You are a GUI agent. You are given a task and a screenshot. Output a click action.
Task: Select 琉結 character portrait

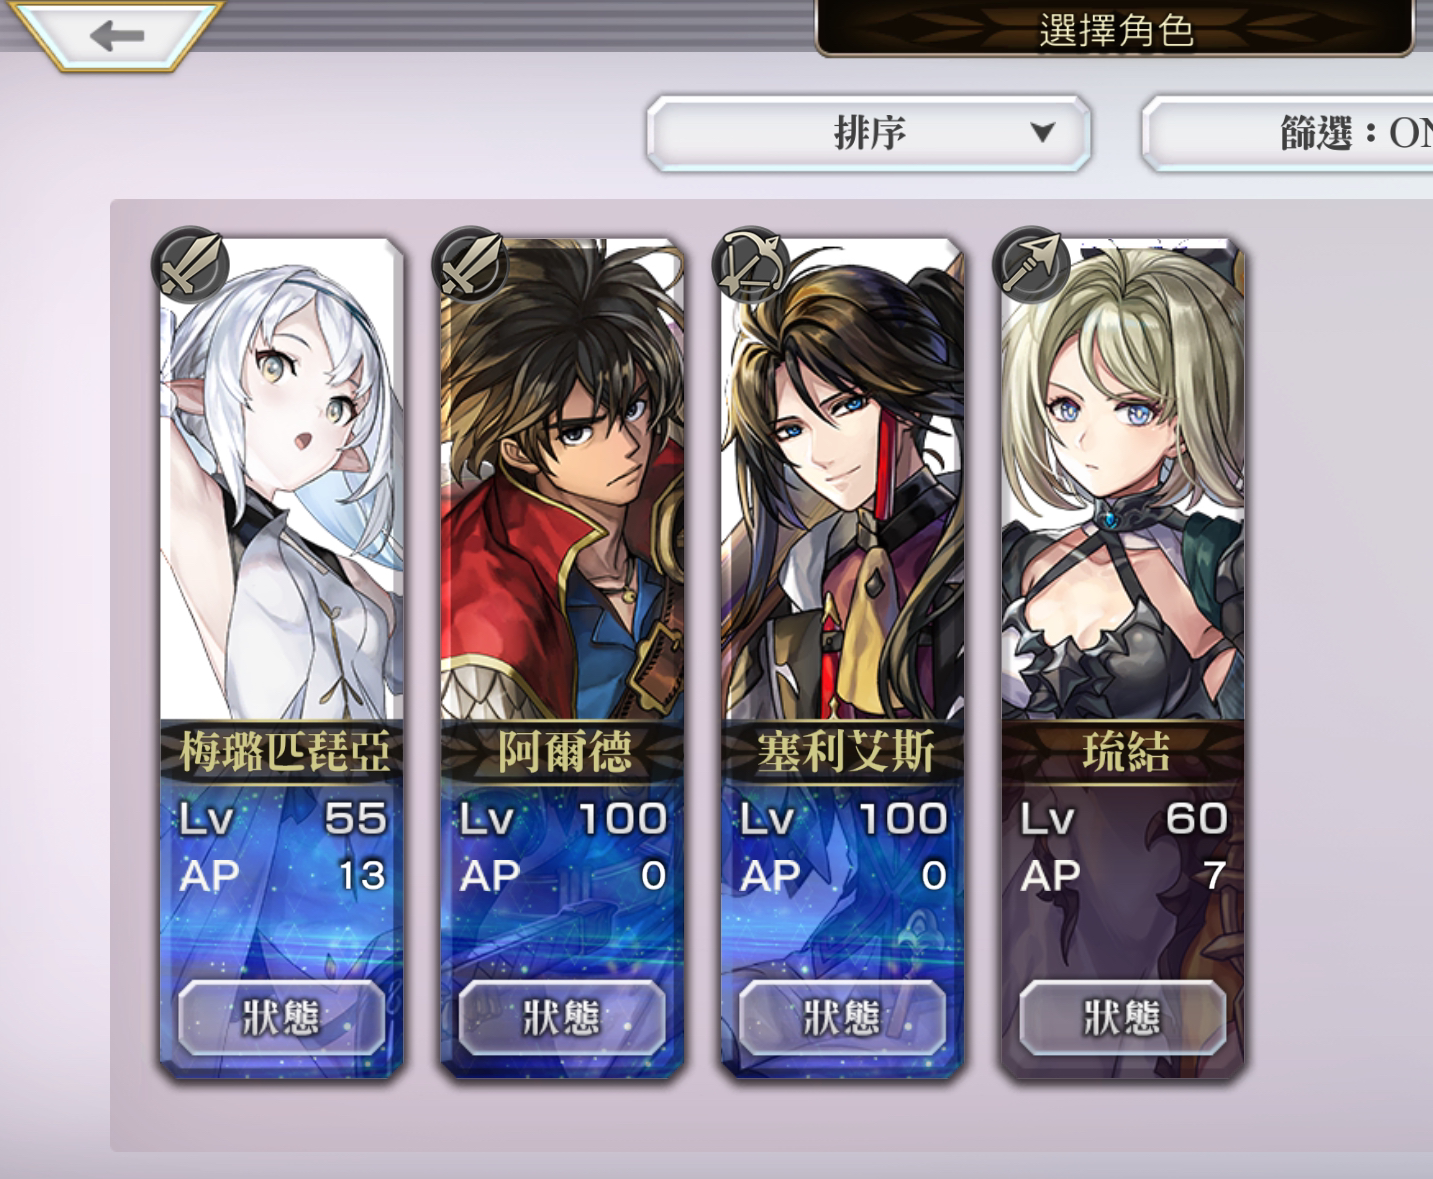coord(1122,480)
